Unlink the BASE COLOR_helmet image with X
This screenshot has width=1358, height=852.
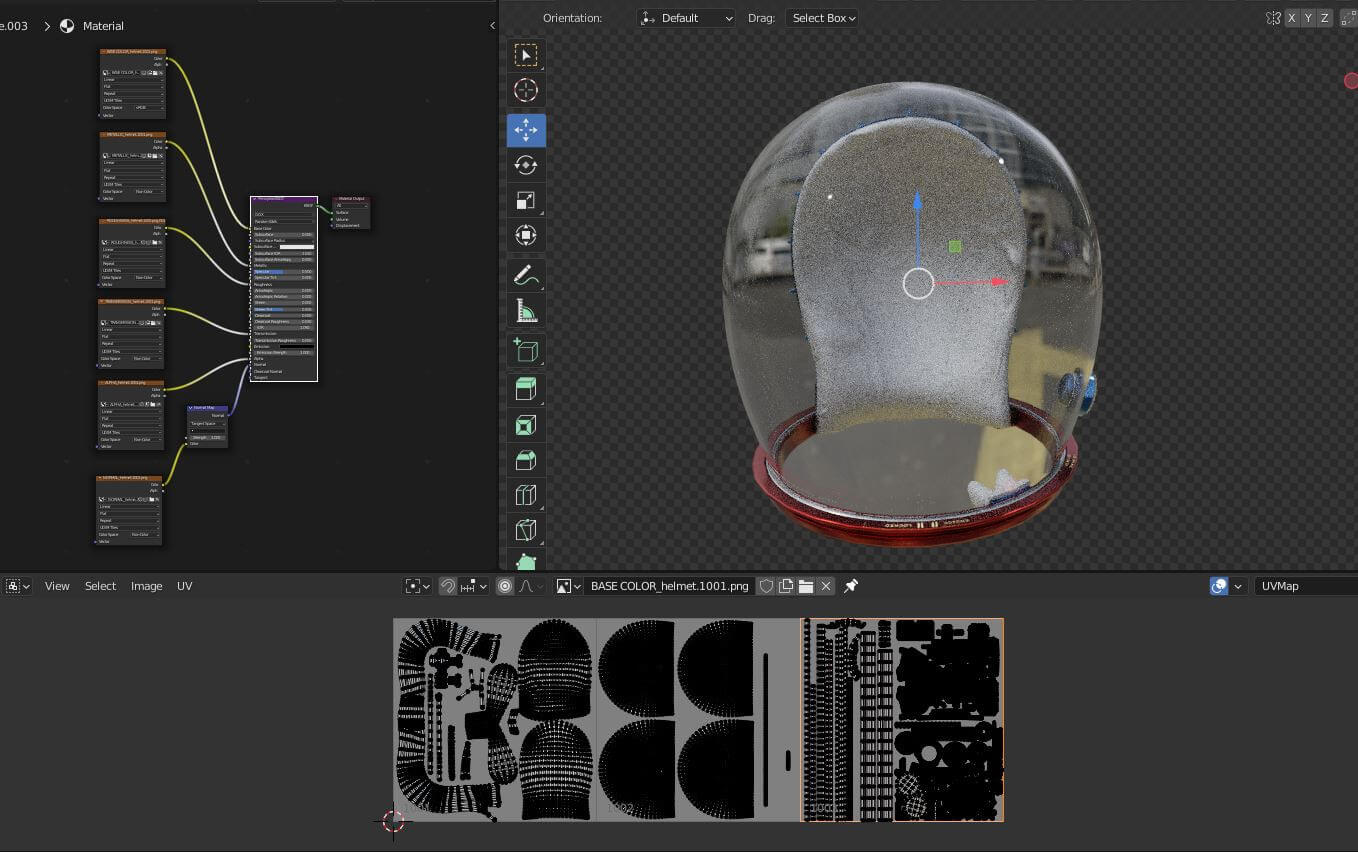pos(826,586)
